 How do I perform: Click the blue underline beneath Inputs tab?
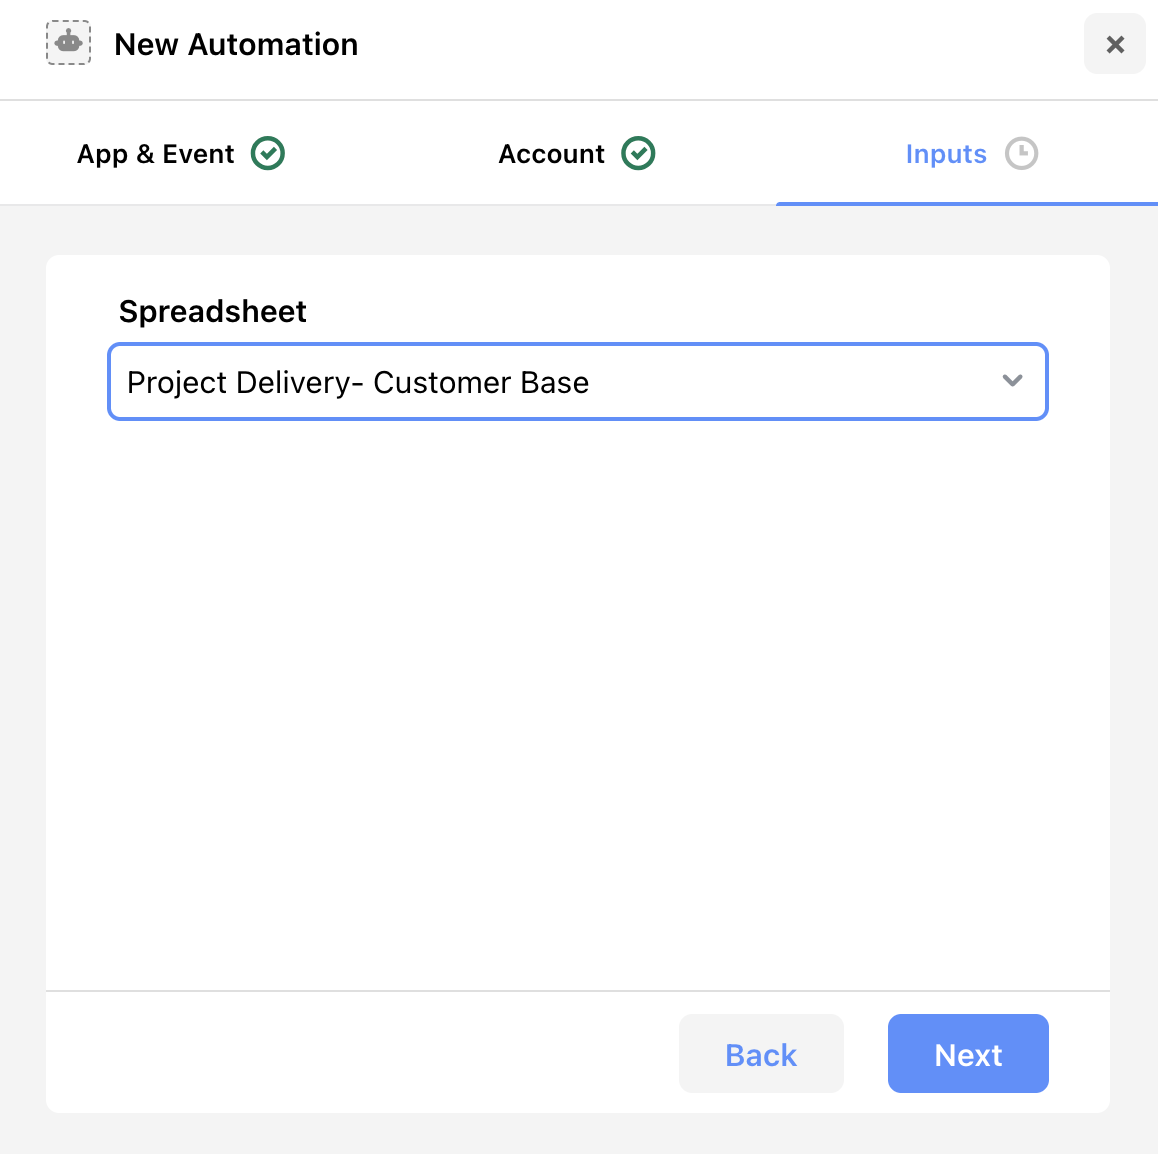pos(967,204)
